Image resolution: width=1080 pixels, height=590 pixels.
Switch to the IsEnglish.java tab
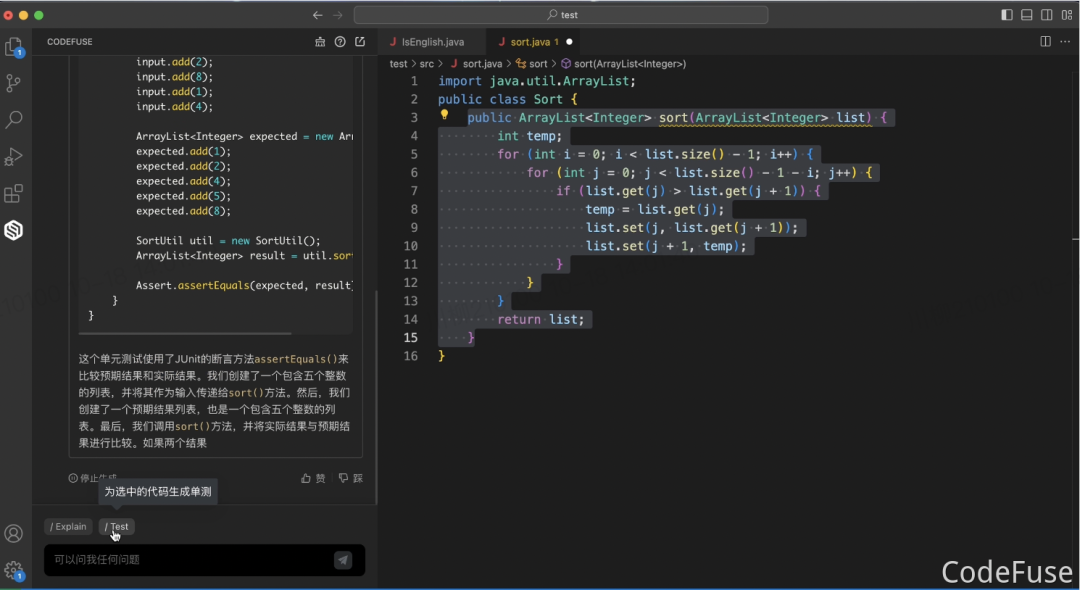(x=432, y=42)
